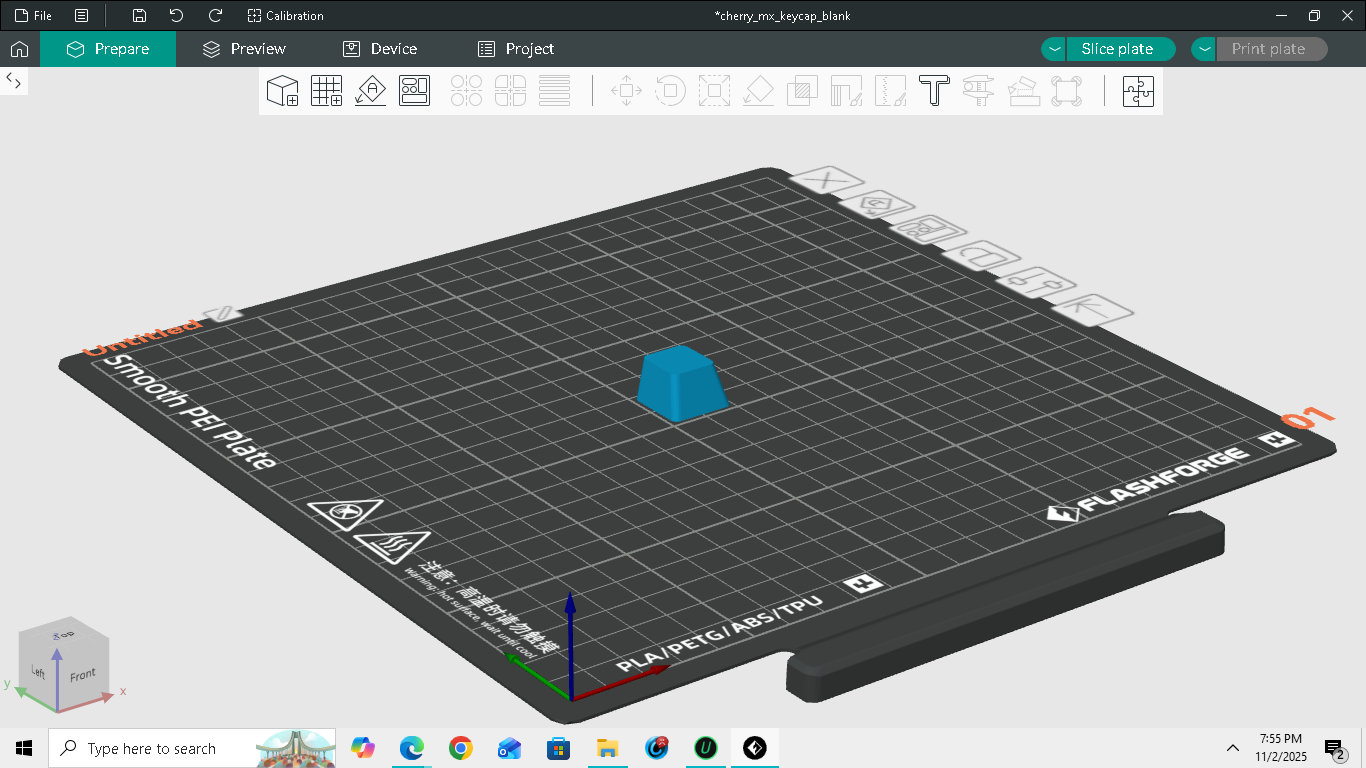Open Google Chrome from the taskbar

(x=460, y=748)
